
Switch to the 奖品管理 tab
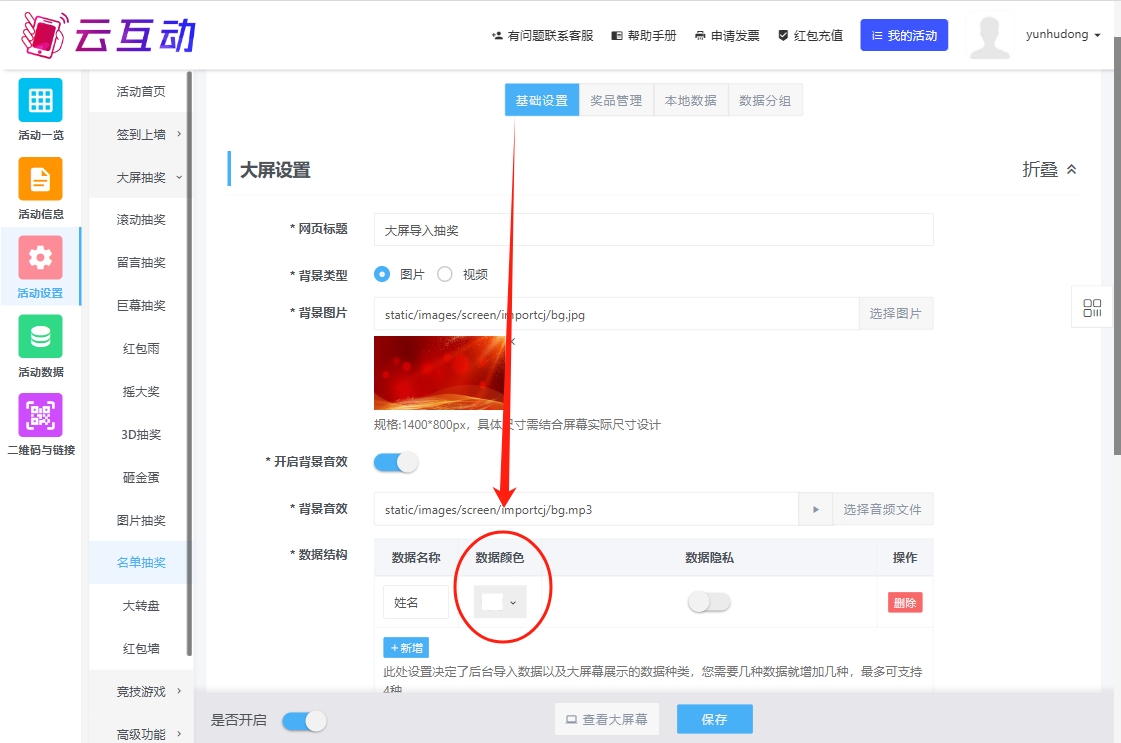616,100
